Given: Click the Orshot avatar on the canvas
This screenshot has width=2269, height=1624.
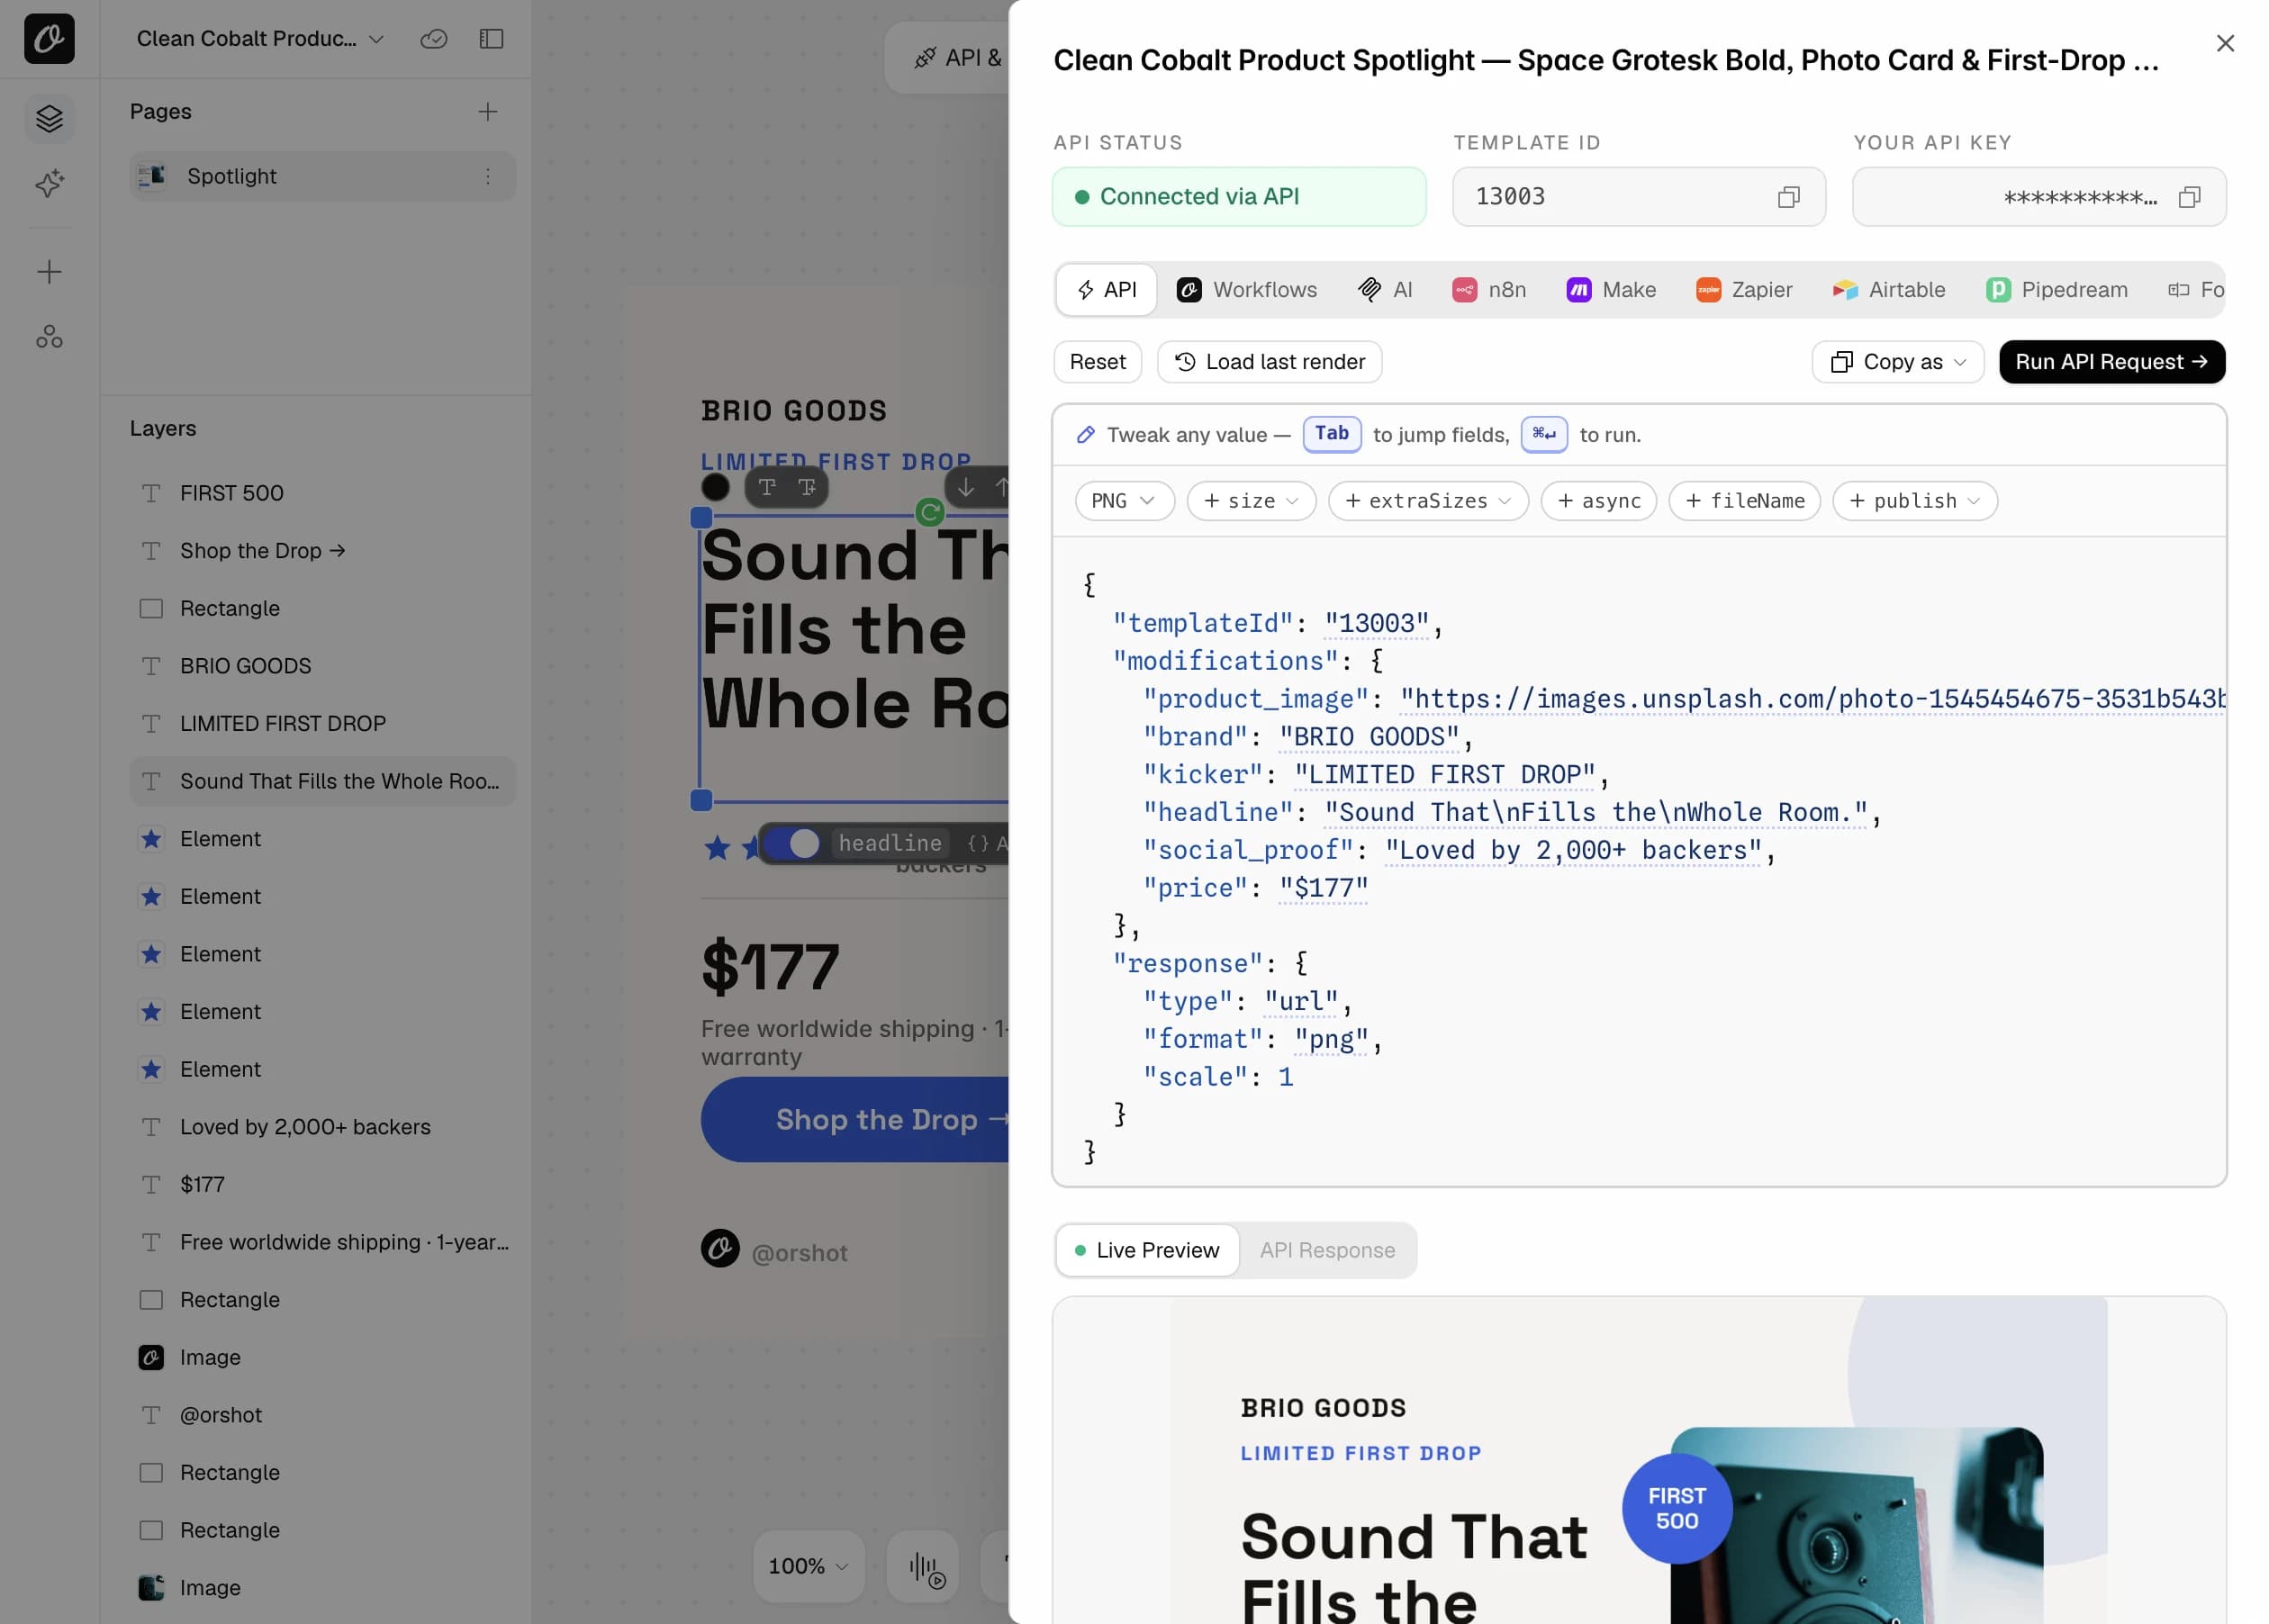Looking at the screenshot, I should [x=720, y=1248].
